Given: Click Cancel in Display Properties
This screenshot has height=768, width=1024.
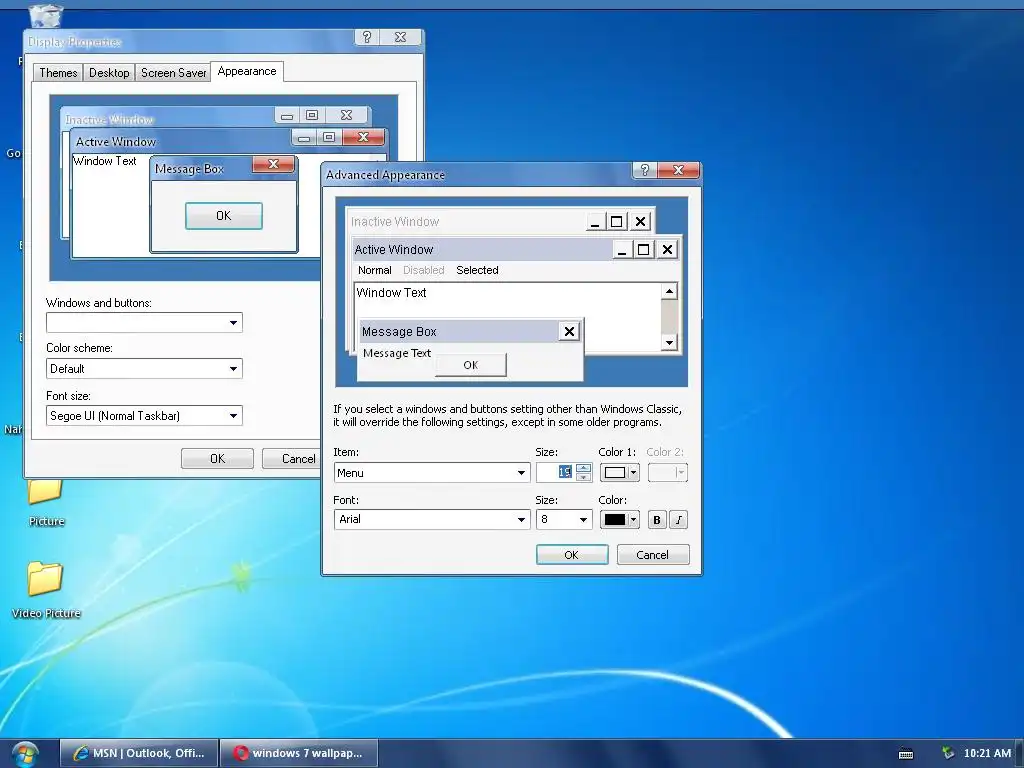Looking at the screenshot, I should coord(291,458).
